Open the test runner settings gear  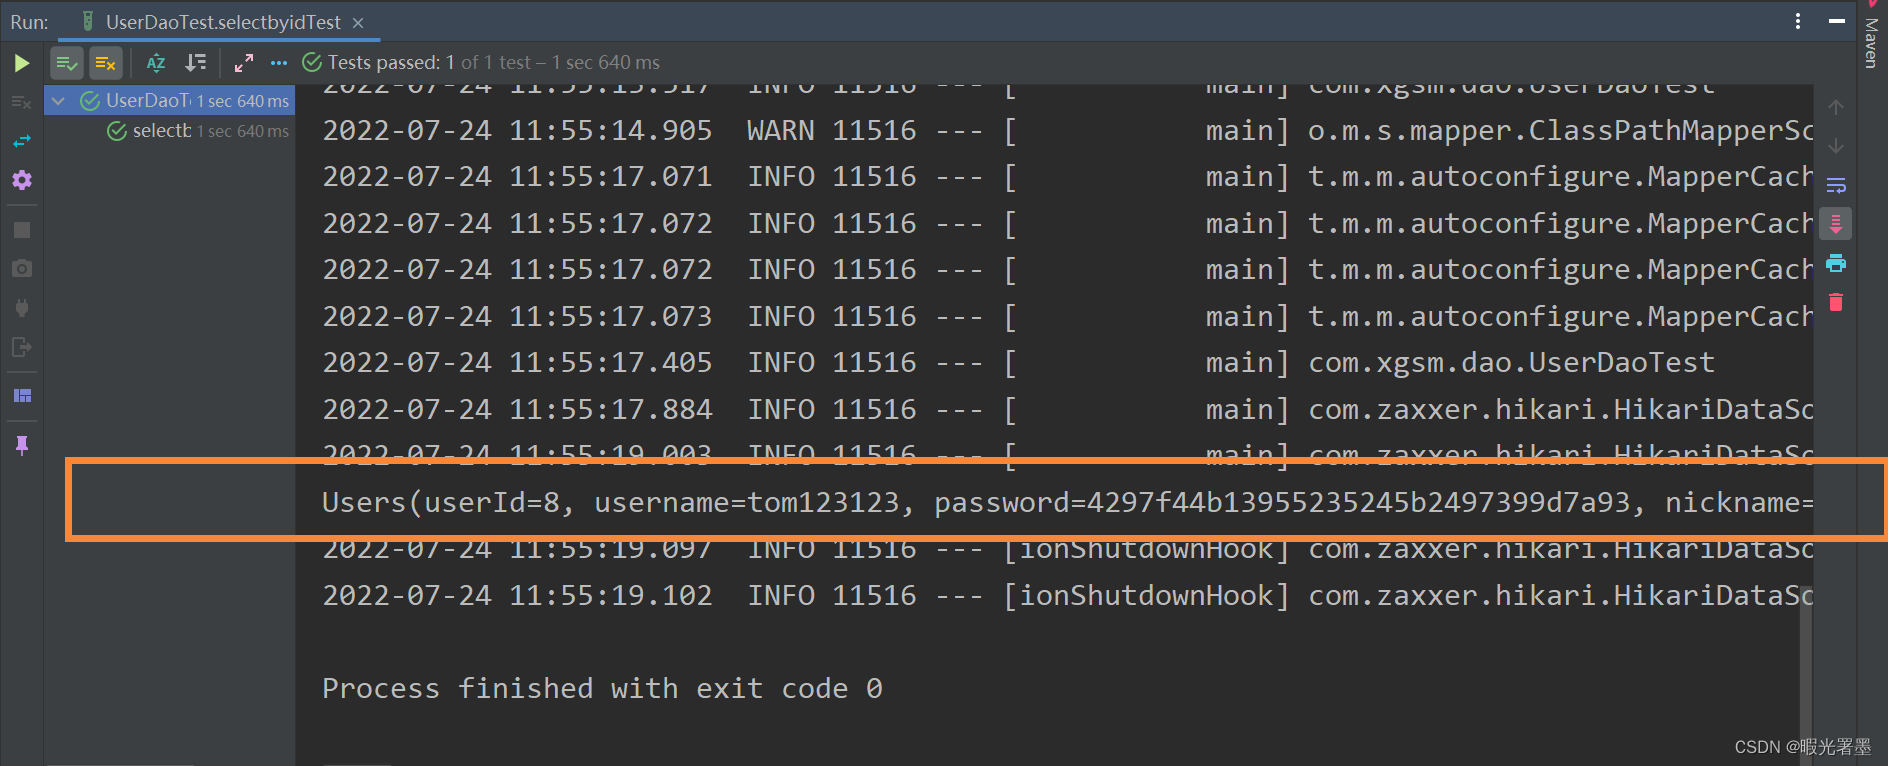[21, 180]
